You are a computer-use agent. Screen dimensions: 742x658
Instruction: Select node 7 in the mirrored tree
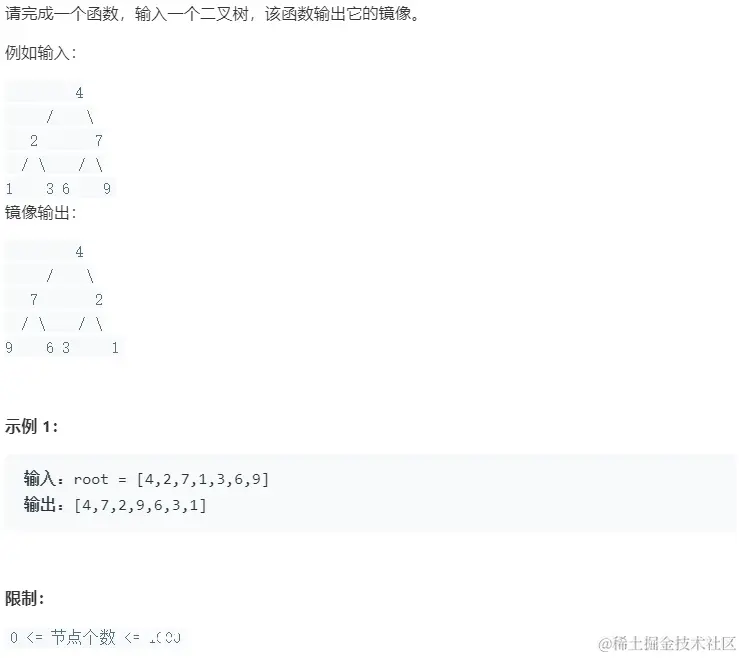pyautogui.click(x=34, y=300)
